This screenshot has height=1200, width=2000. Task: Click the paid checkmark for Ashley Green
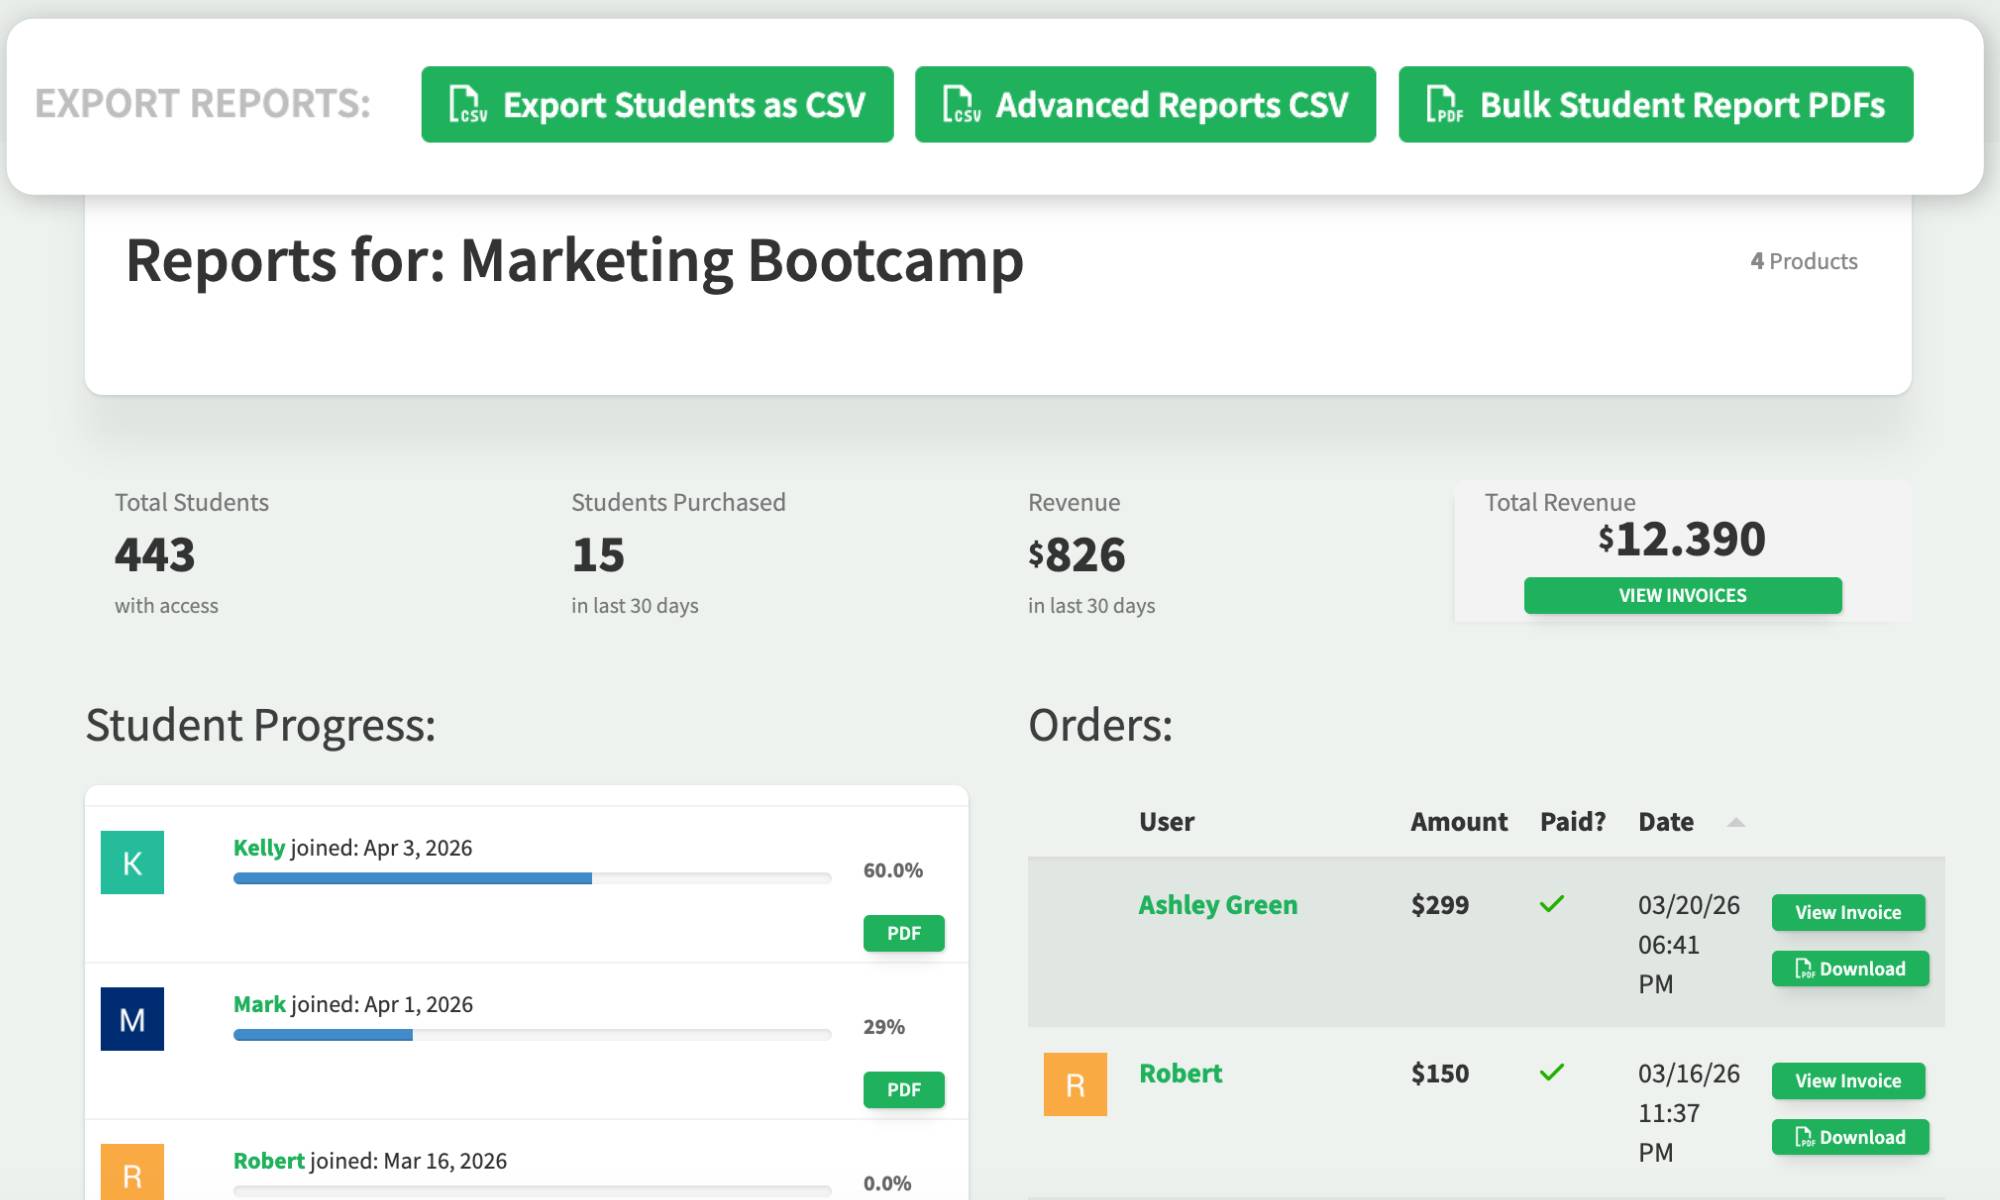[x=1552, y=904]
